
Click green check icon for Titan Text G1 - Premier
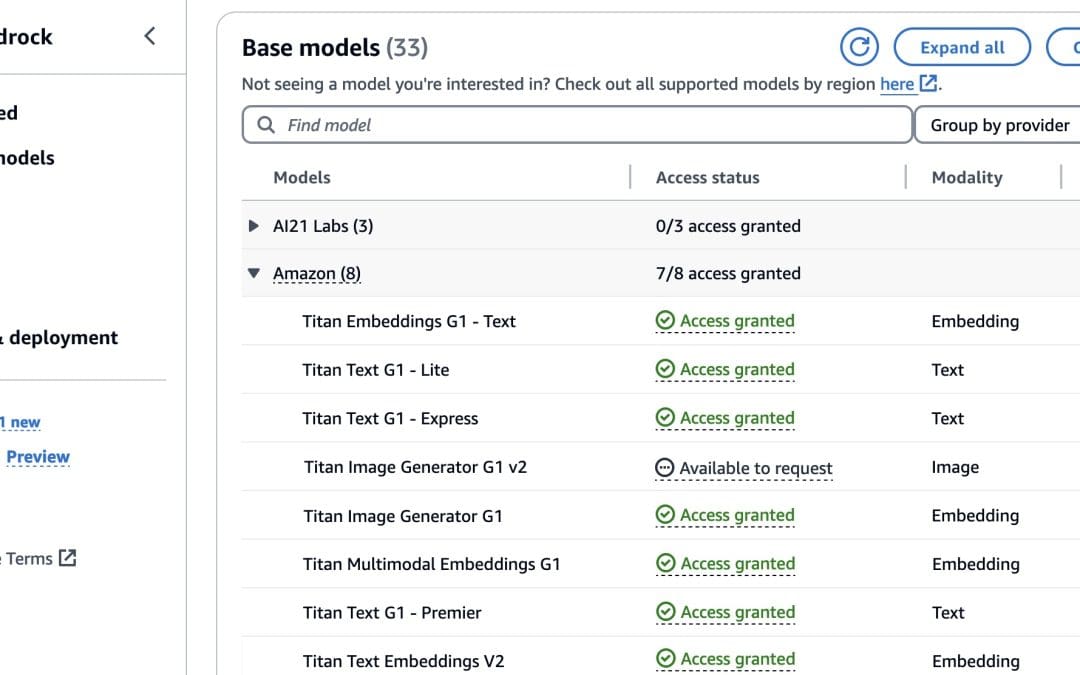tap(665, 613)
